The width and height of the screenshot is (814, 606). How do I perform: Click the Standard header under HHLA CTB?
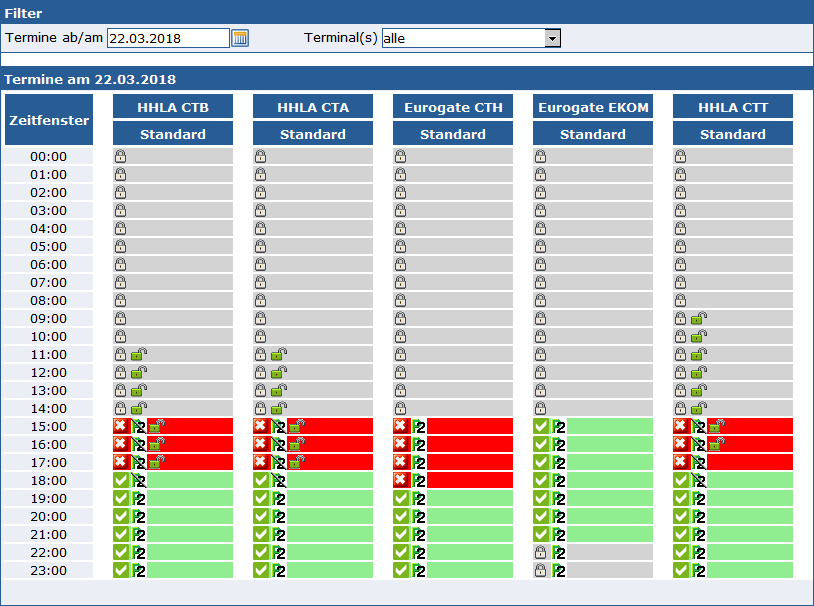(x=173, y=134)
